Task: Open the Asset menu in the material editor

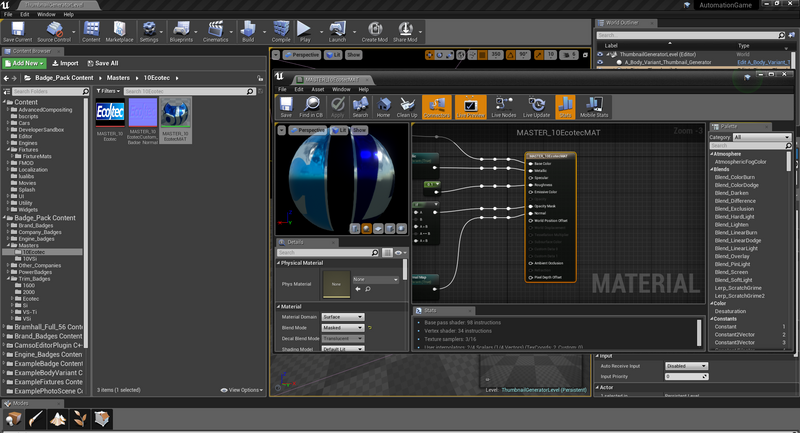Action: [x=320, y=89]
